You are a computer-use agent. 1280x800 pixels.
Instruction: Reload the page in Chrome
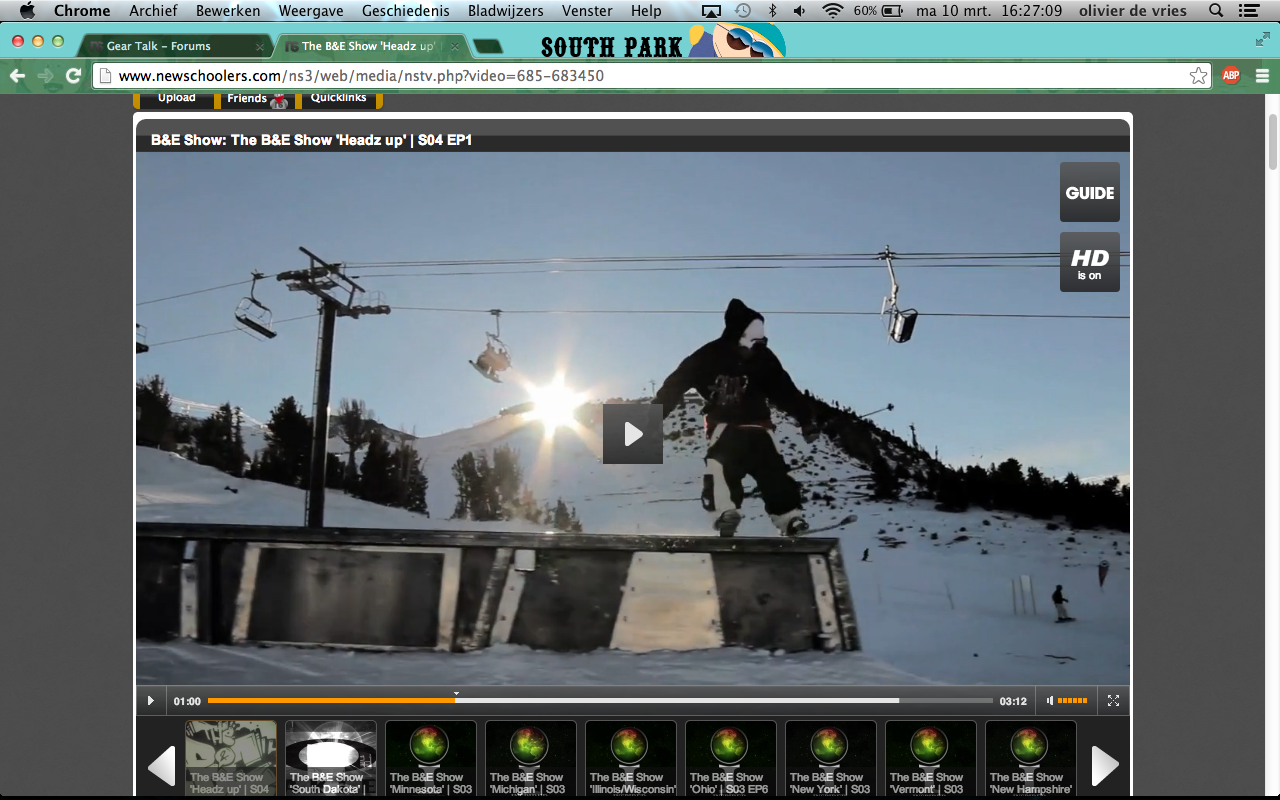click(x=73, y=76)
